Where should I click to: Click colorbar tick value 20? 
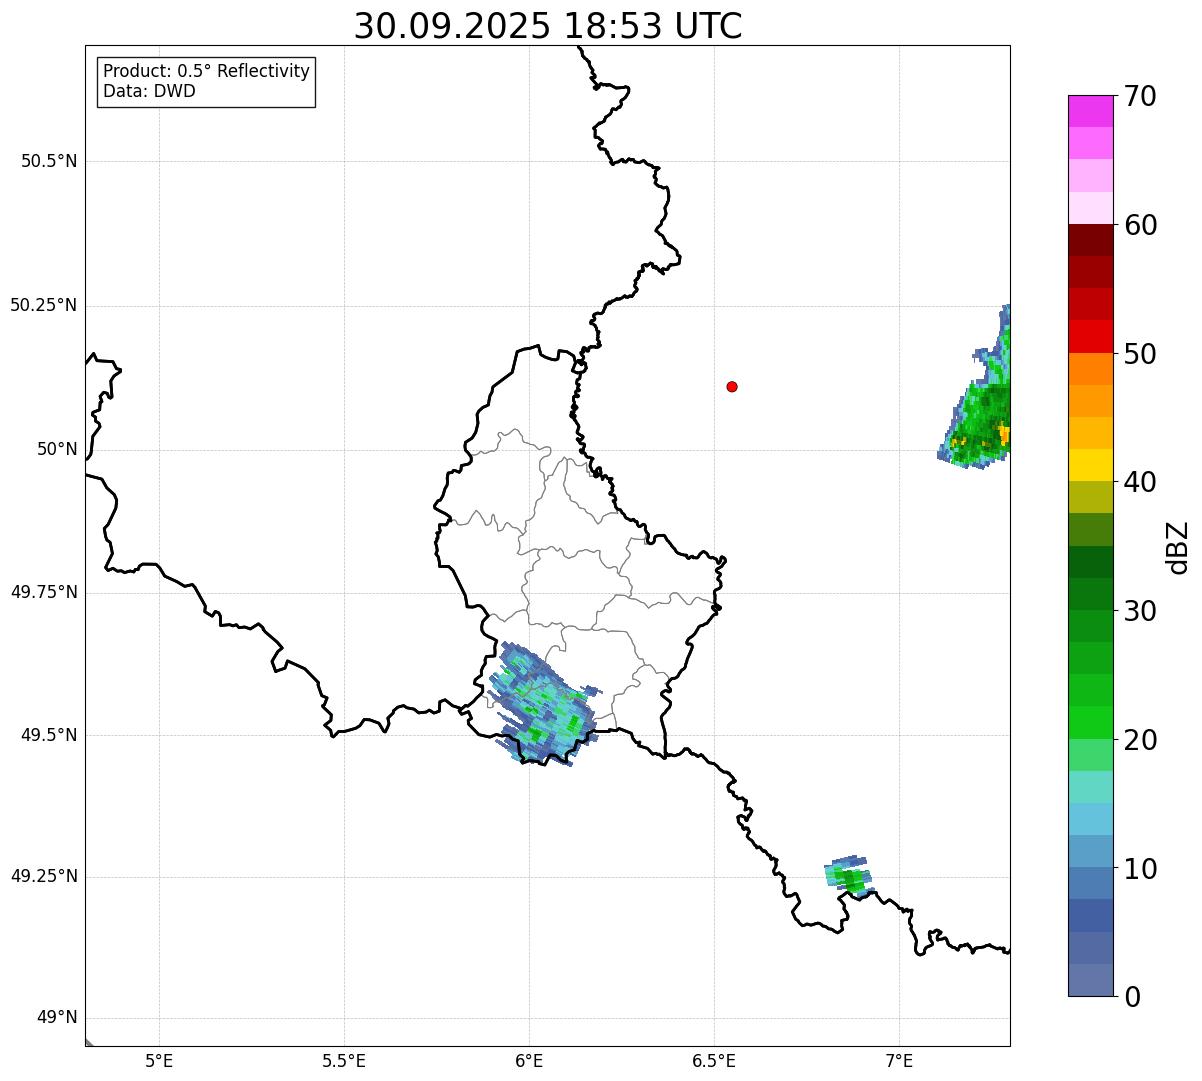click(1140, 740)
